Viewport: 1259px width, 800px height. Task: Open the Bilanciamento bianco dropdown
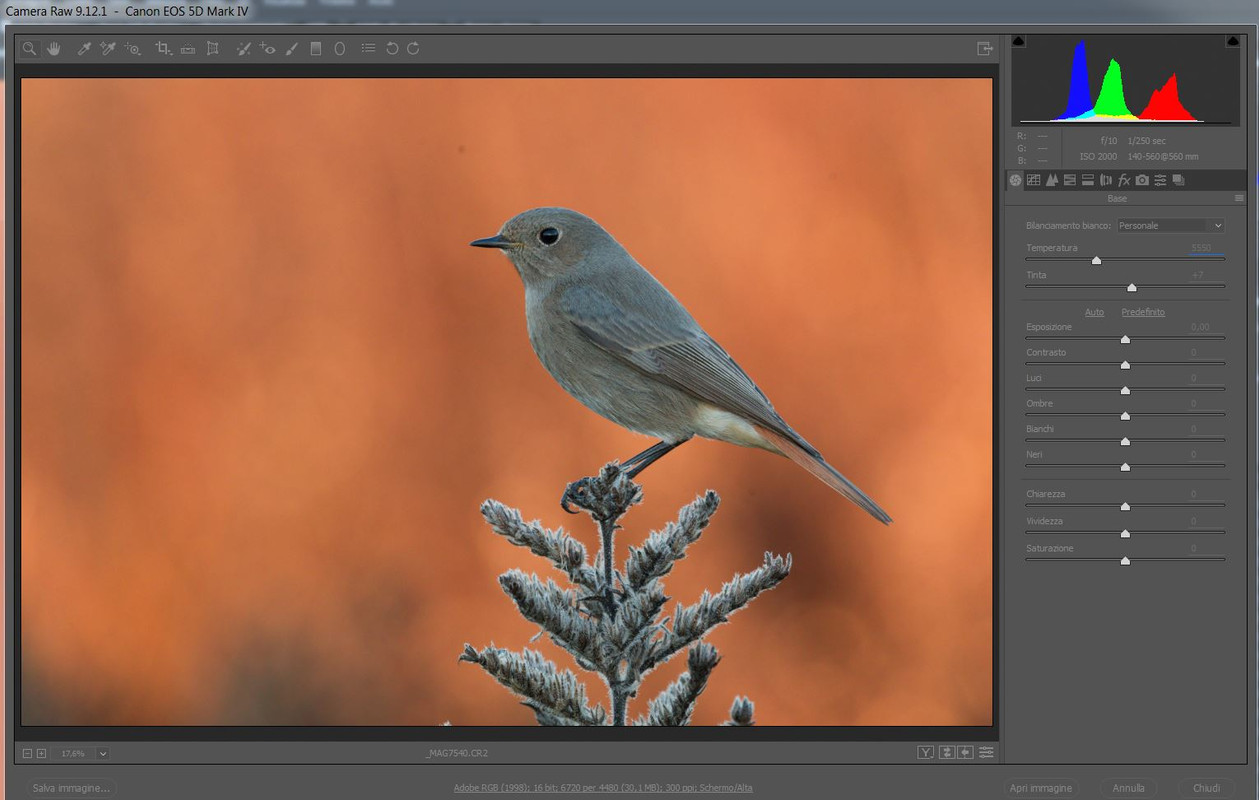[1170, 226]
